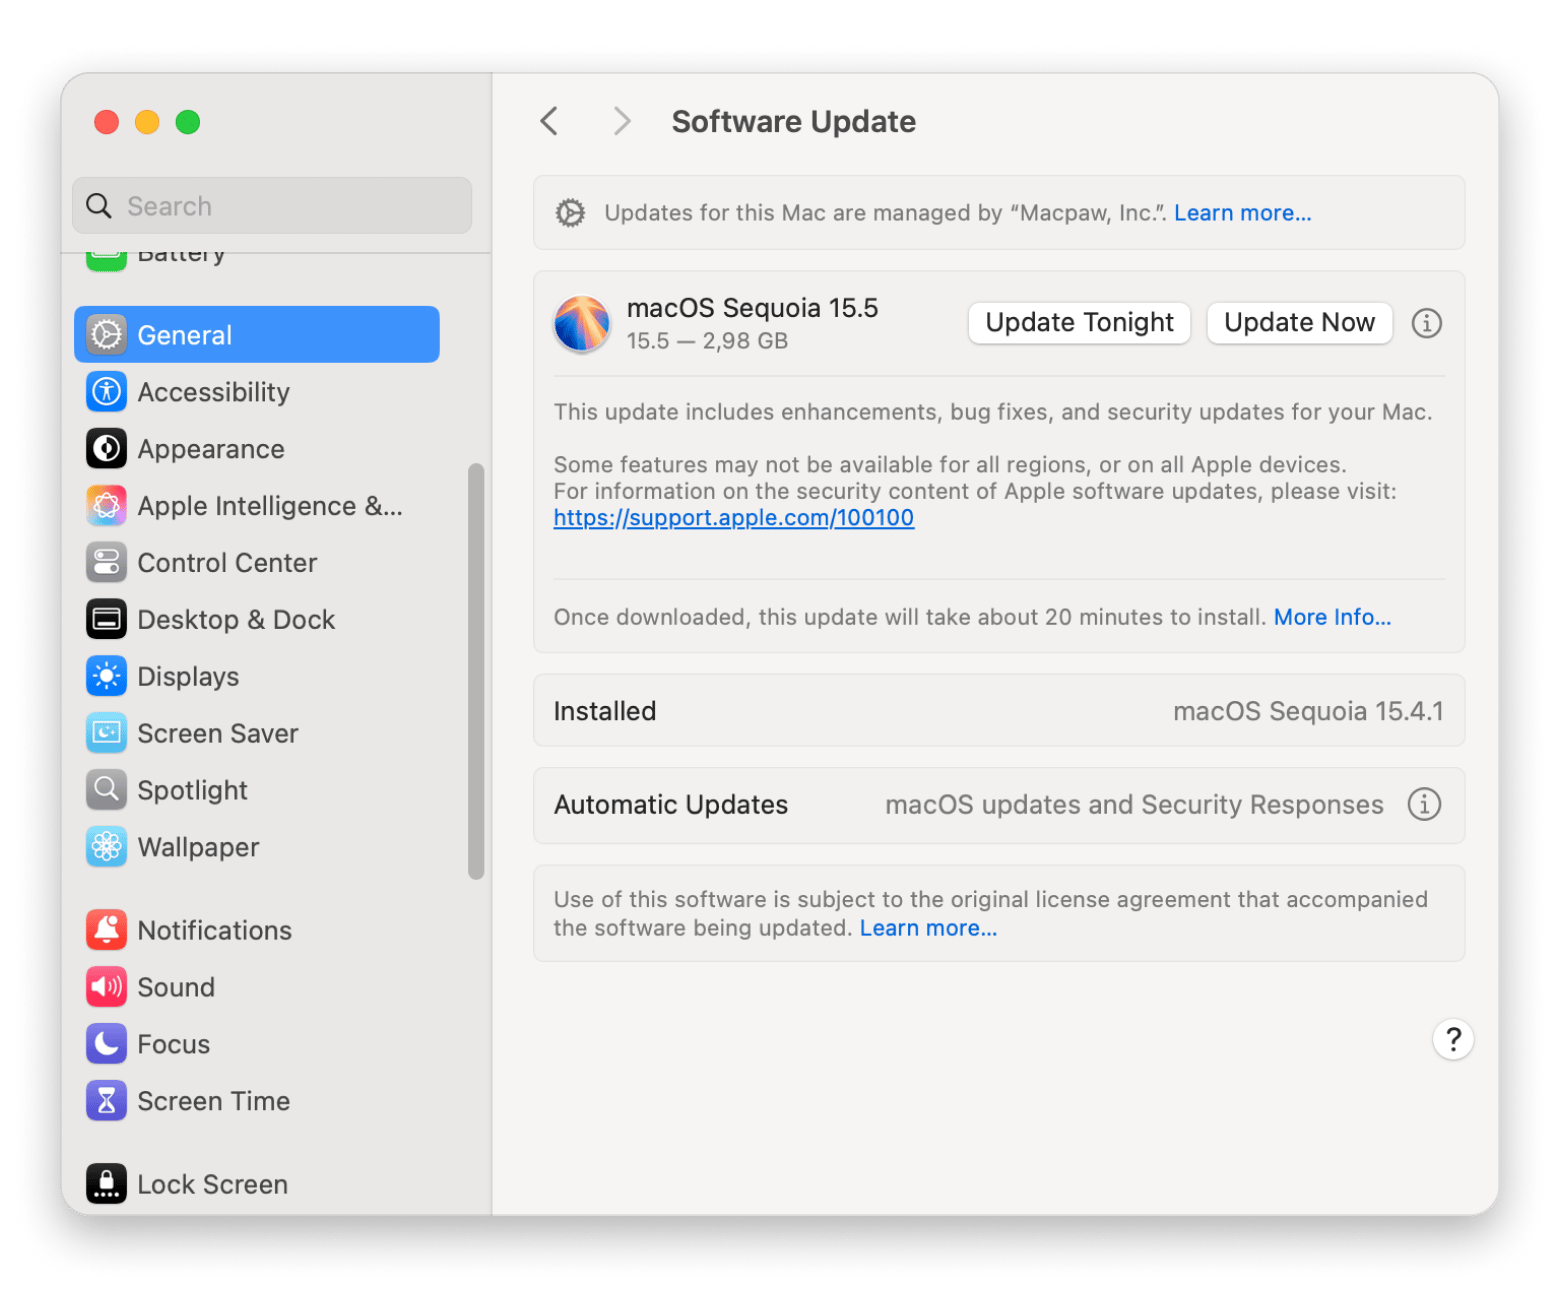The width and height of the screenshot is (1560, 1296).
Task: Open Displays settings via its icon
Action: (x=106, y=677)
